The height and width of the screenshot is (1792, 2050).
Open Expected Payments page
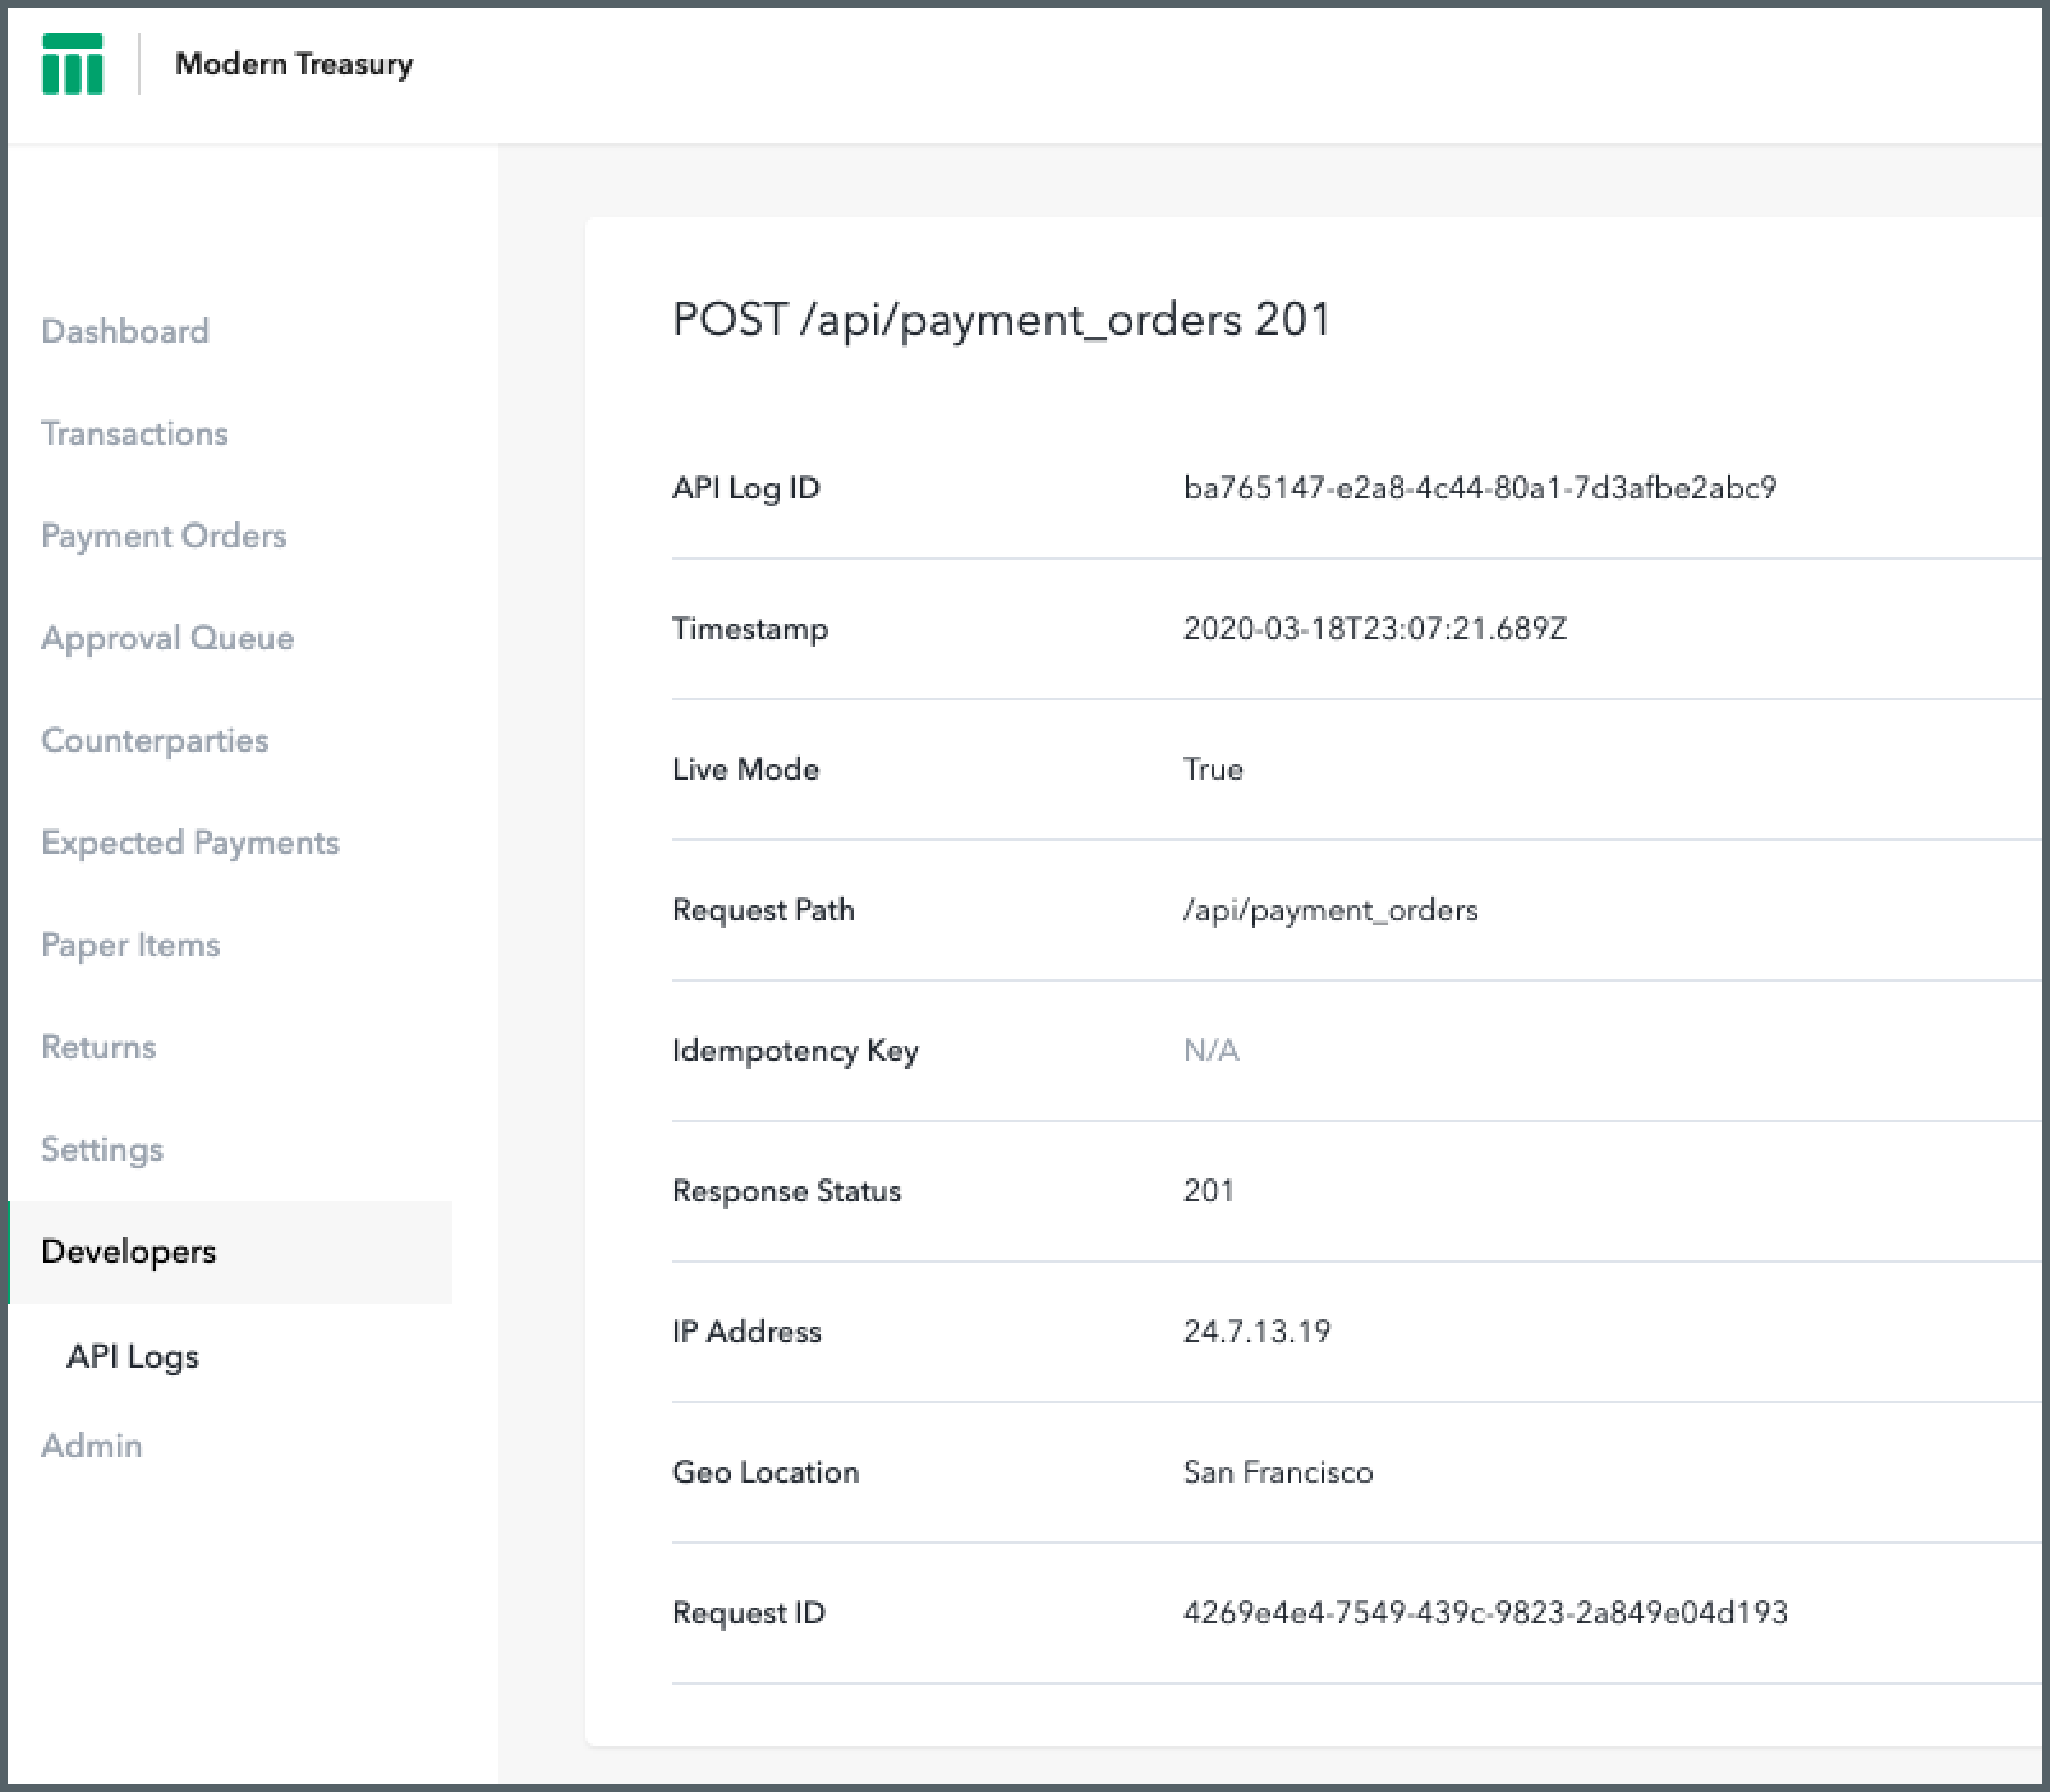click(190, 842)
